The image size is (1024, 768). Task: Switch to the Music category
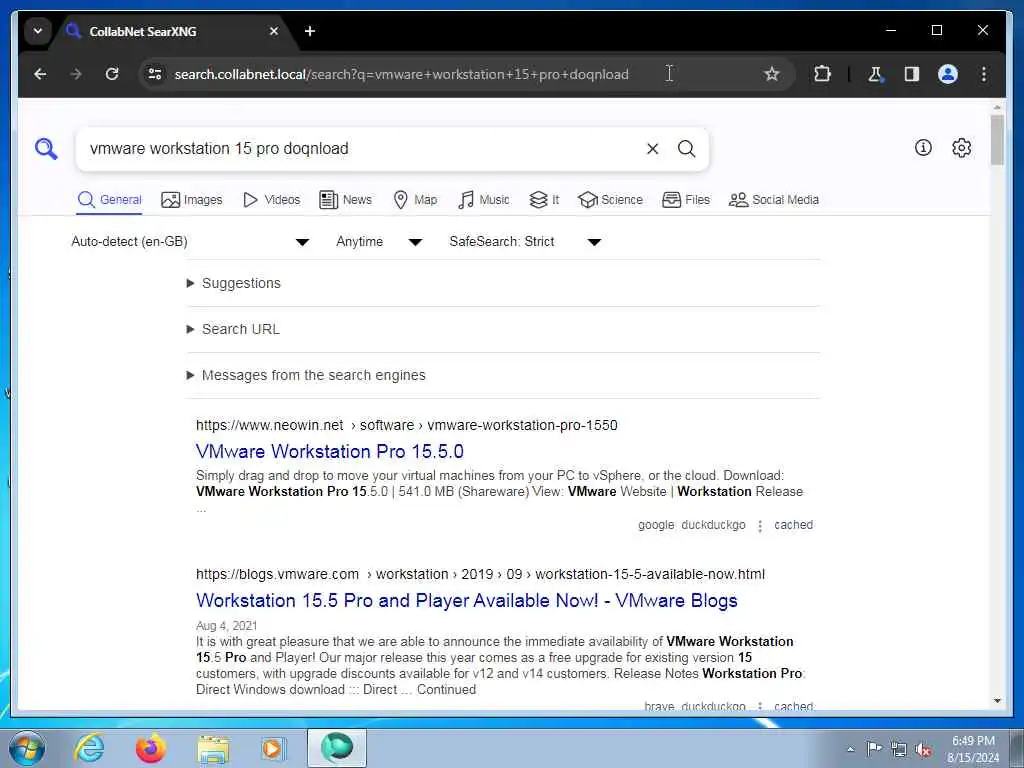pyautogui.click(x=484, y=200)
